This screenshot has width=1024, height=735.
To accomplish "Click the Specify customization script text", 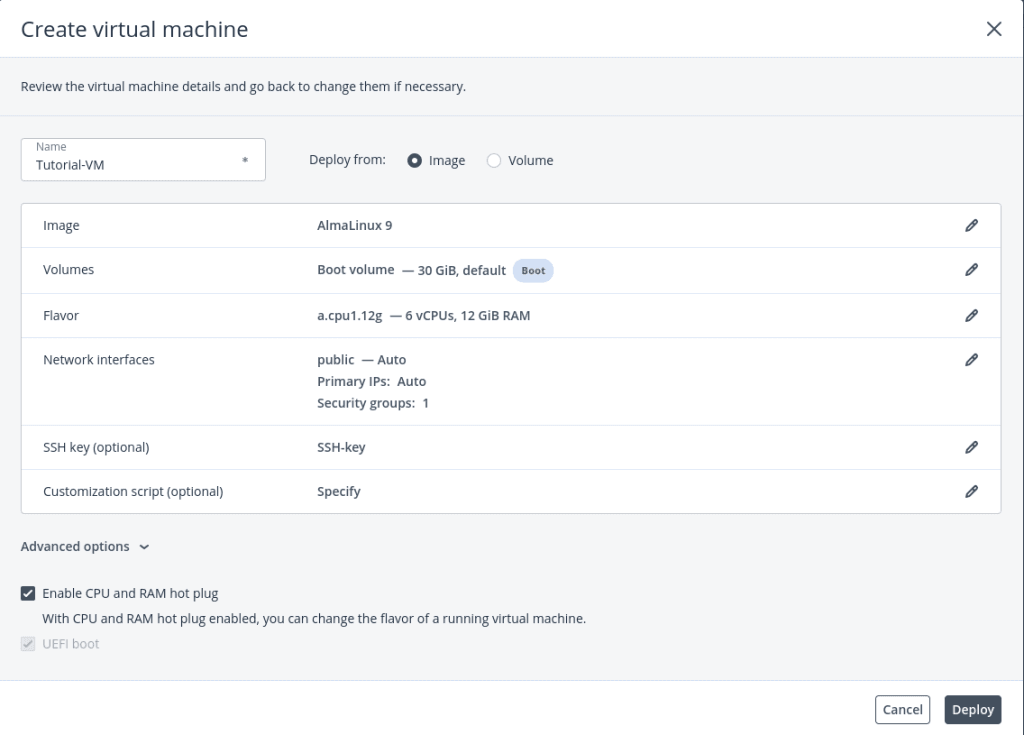I will (x=338, y=492).
